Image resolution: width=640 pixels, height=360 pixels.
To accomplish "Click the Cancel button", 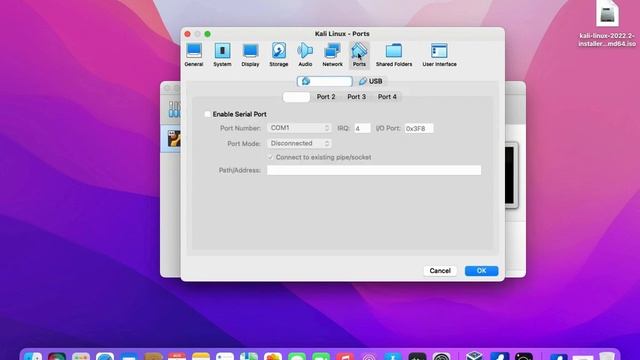I will click(x=440, y=271).
